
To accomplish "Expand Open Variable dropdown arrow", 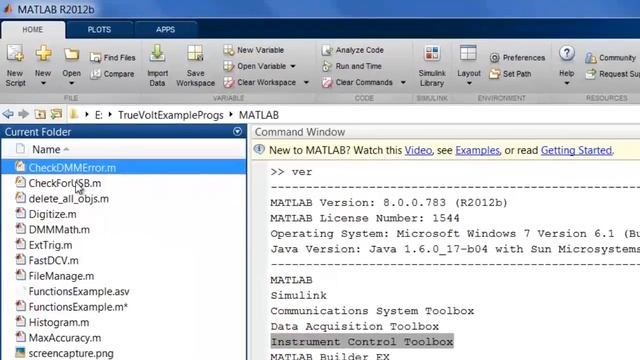I will (293, 66).
